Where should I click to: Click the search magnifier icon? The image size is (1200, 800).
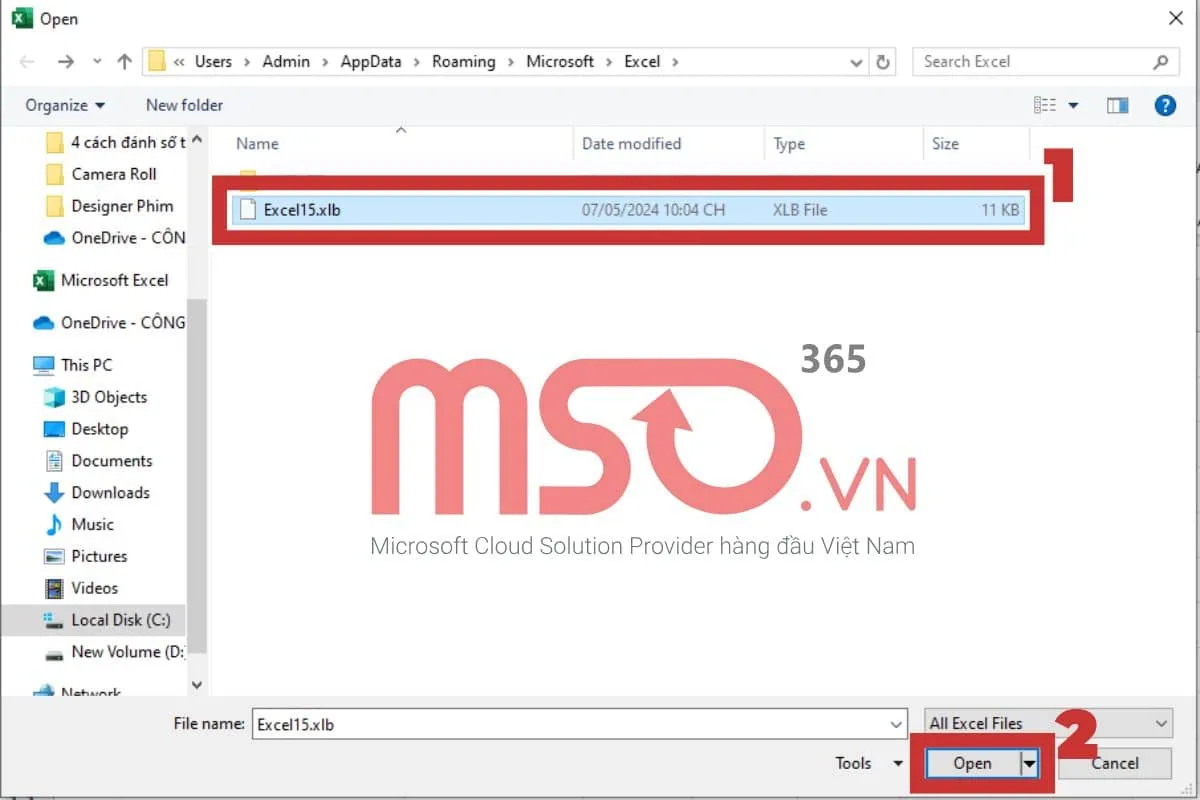1160,62
